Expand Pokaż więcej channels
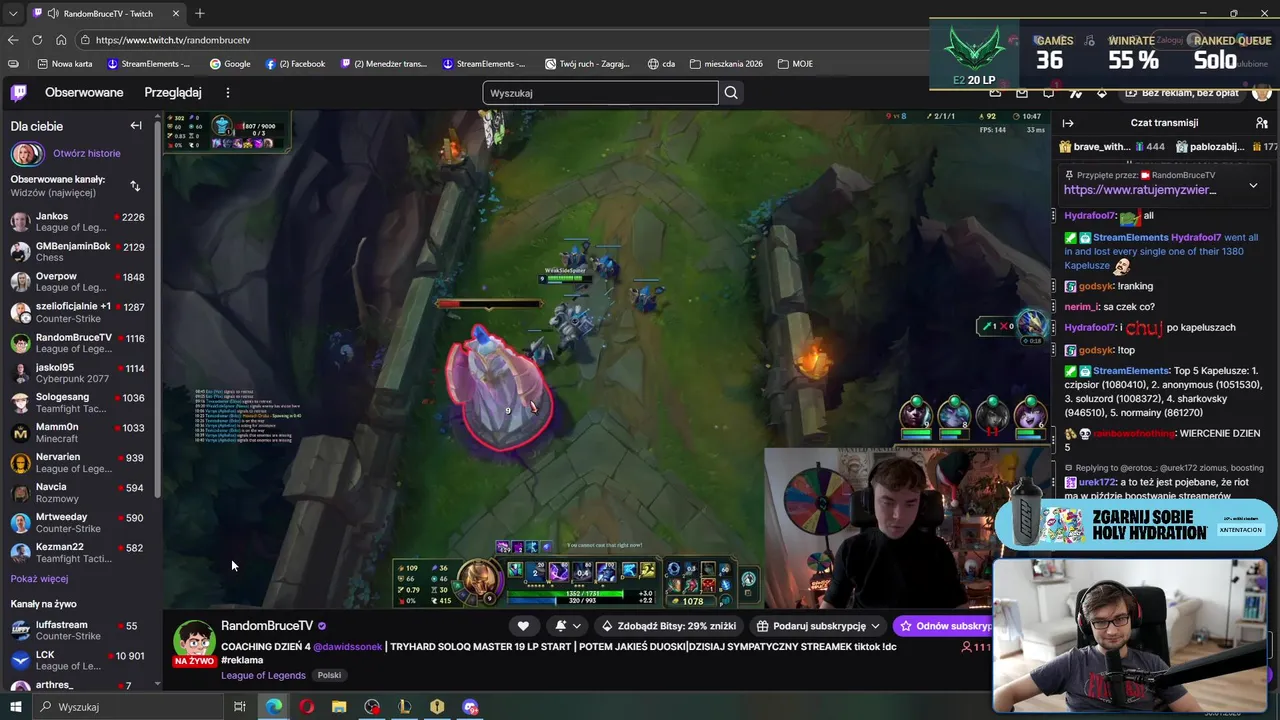This screenshot has width=1280, height=720. pyautogui.click(x=40, y=579)
